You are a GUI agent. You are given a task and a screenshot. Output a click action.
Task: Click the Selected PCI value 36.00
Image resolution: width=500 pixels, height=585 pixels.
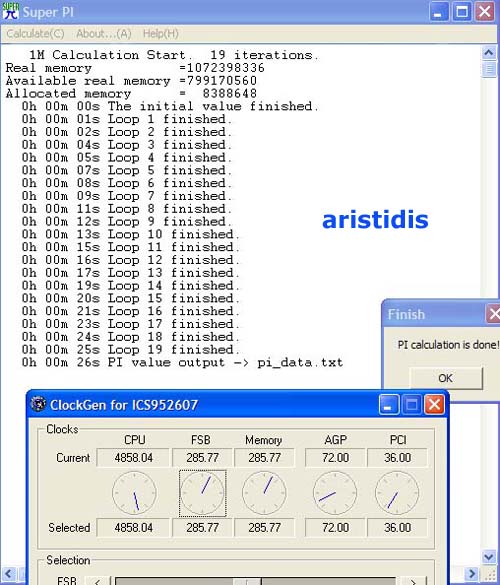397,528
